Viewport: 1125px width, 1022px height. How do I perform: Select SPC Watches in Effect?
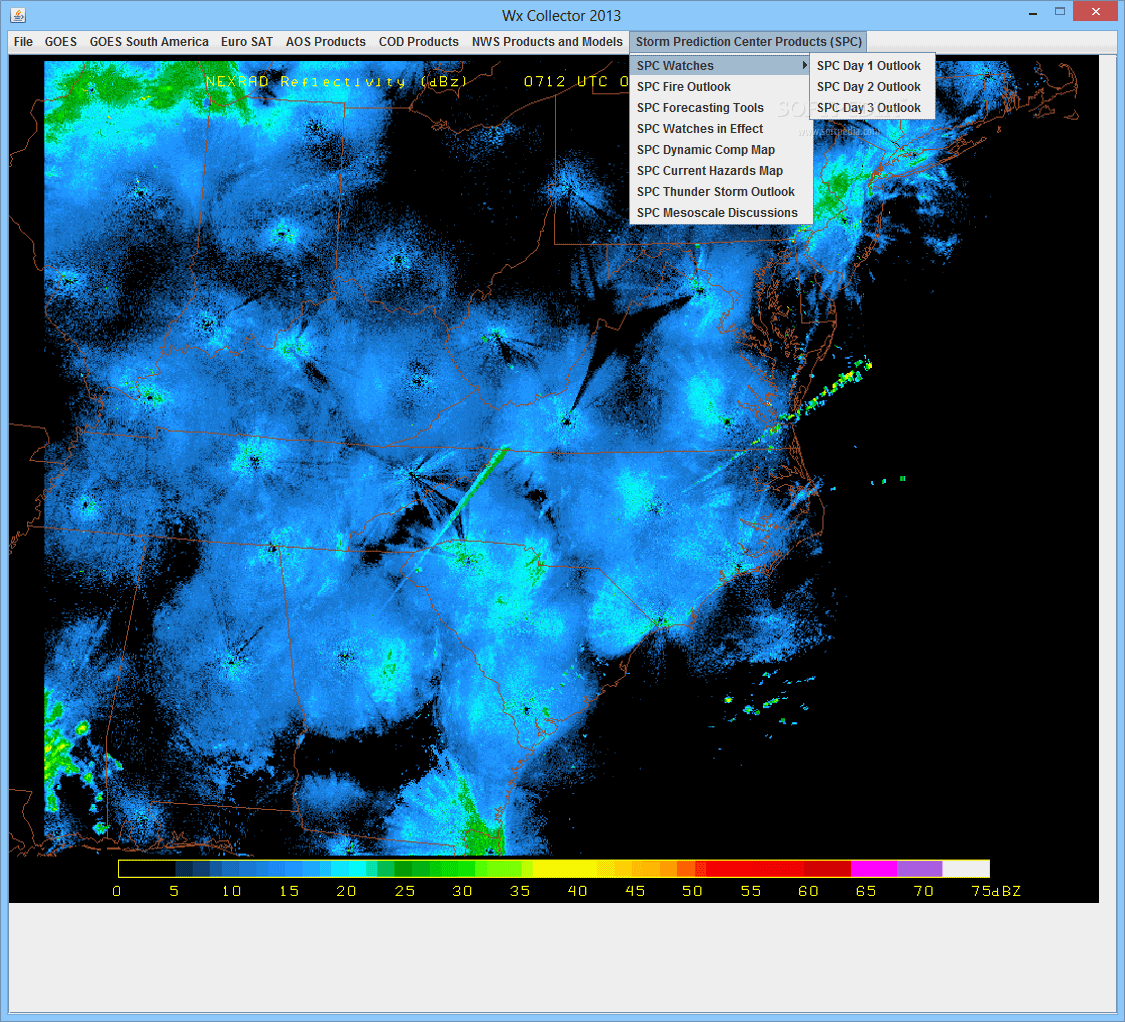[x=720, y=128]
